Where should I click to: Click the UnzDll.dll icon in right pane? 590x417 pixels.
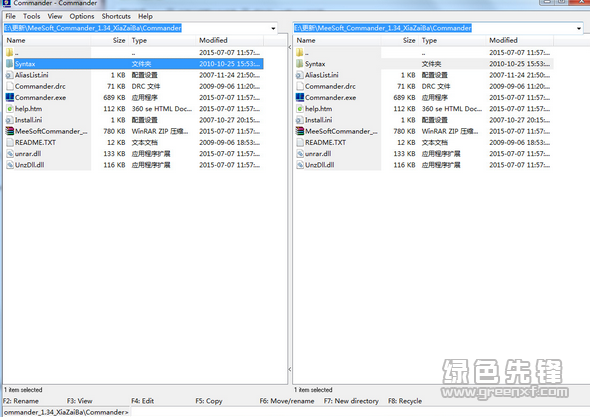(300, 165)
